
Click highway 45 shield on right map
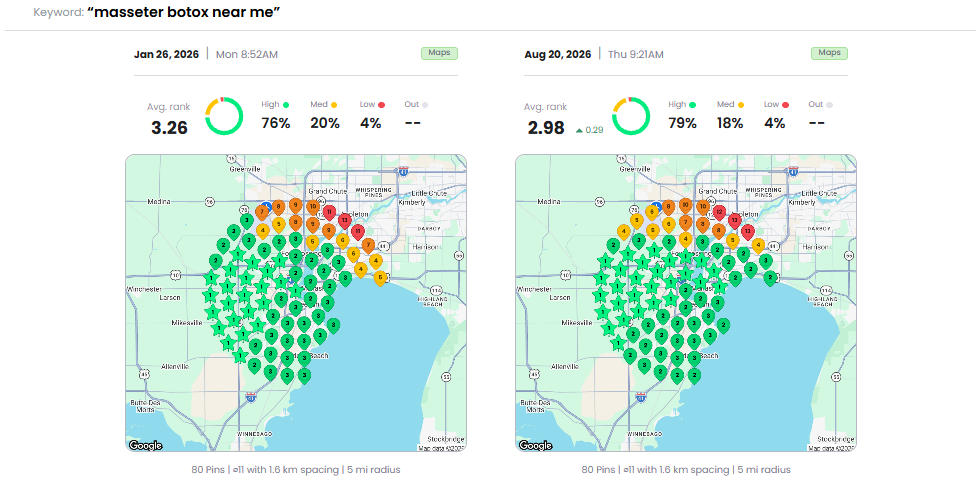point(535,374)
